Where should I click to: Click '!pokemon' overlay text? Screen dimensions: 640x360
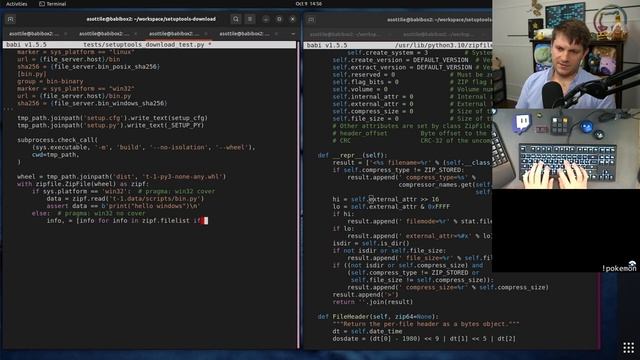click(x=619, y=268)
